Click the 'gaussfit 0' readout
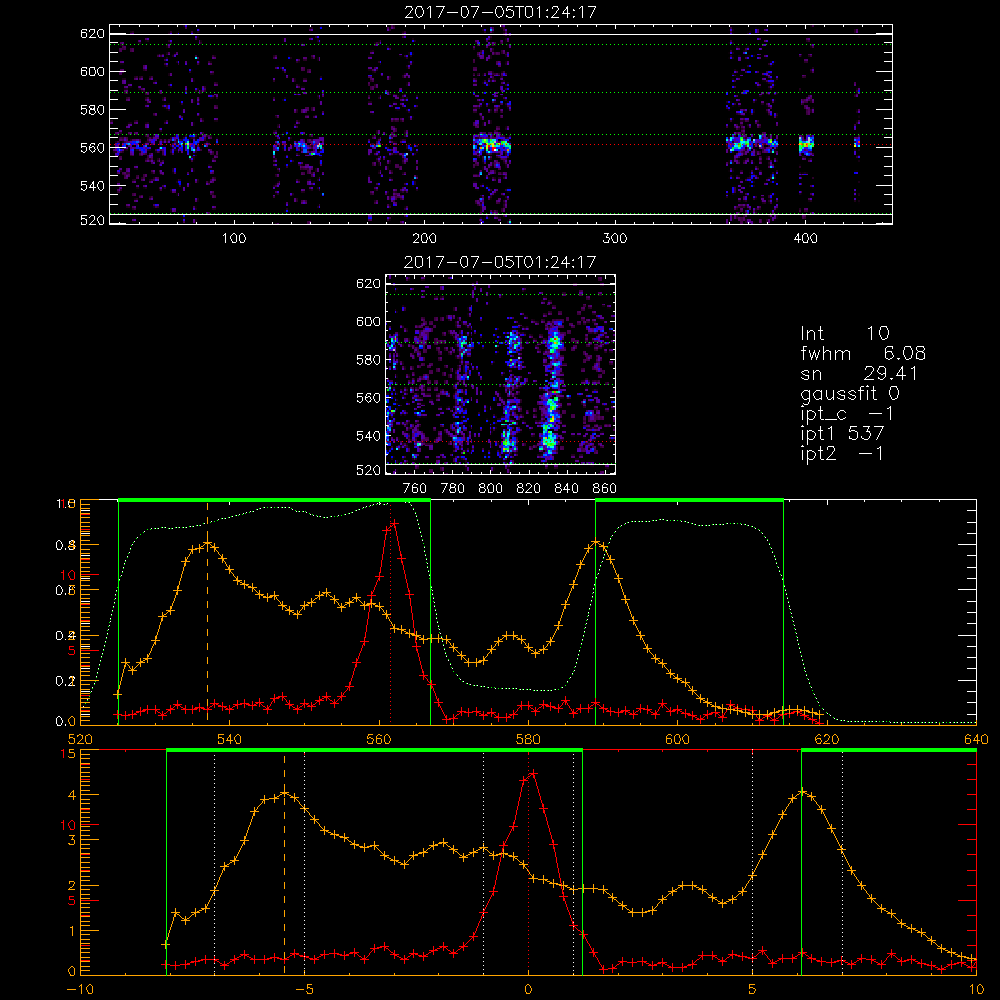Image resolution: width=1000 pixels, height=1000 pixels. tap(850, 393)
